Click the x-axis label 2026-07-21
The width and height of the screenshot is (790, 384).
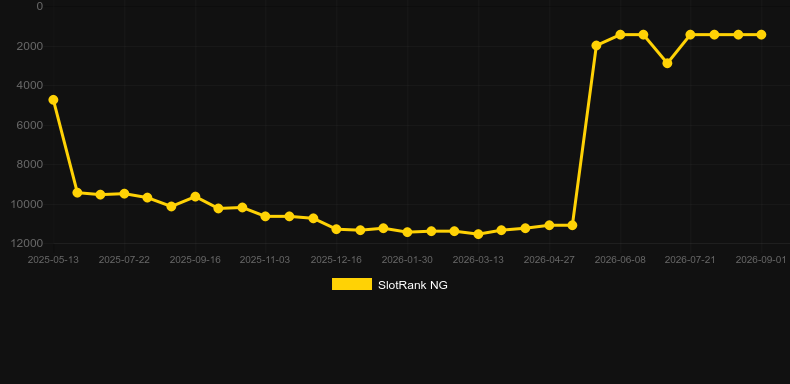[690, 260]
